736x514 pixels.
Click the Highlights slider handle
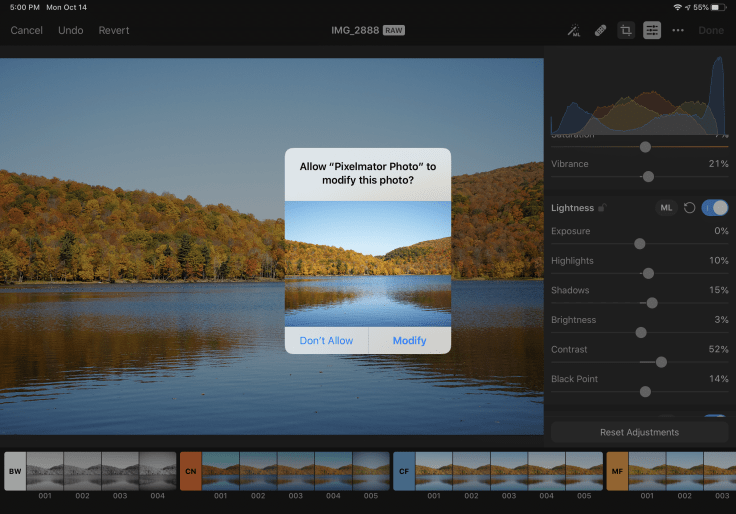(648, 273)
